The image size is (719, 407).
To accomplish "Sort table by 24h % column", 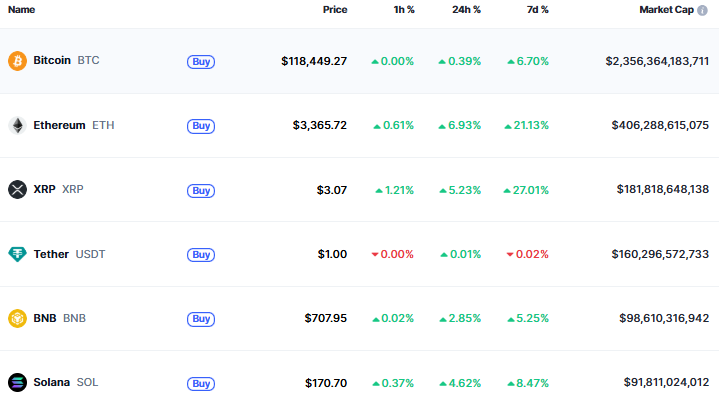I will tap(466, 10).
